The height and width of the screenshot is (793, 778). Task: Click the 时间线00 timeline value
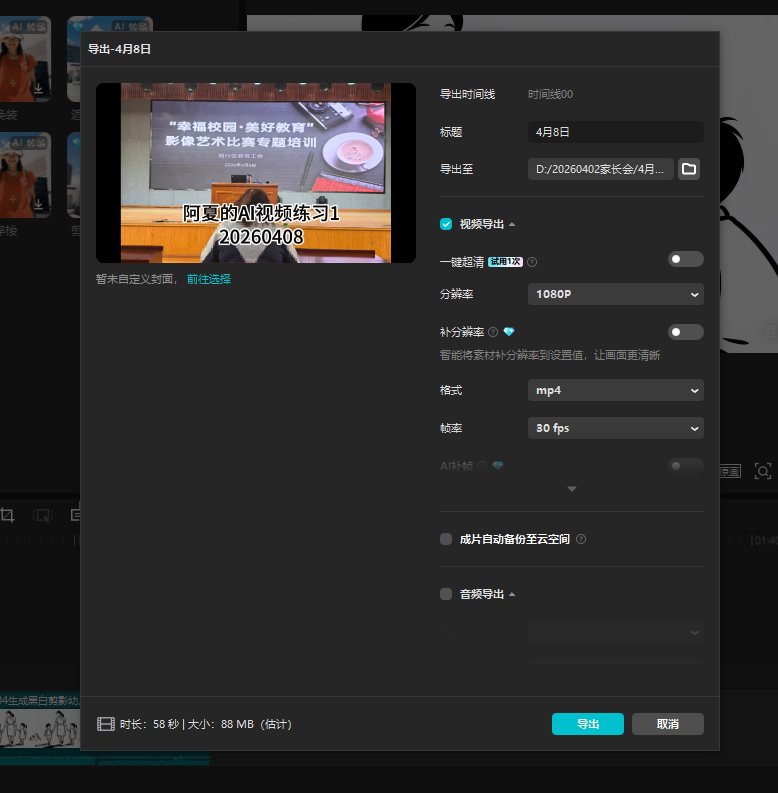click(x=550, y=95)
